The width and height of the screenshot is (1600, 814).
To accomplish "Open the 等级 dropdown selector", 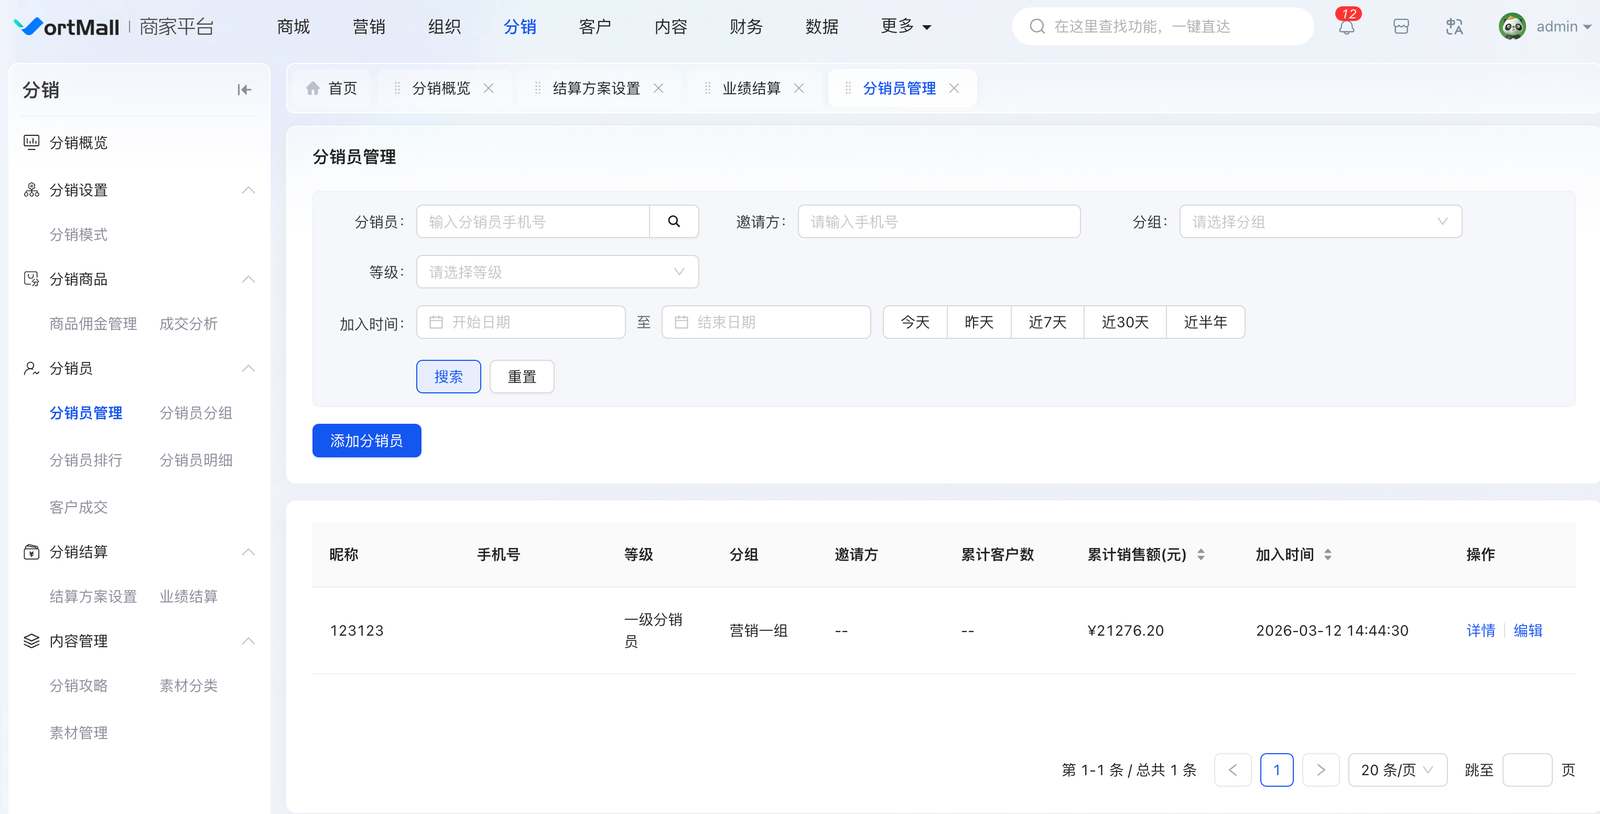I will tap(557, 272).
